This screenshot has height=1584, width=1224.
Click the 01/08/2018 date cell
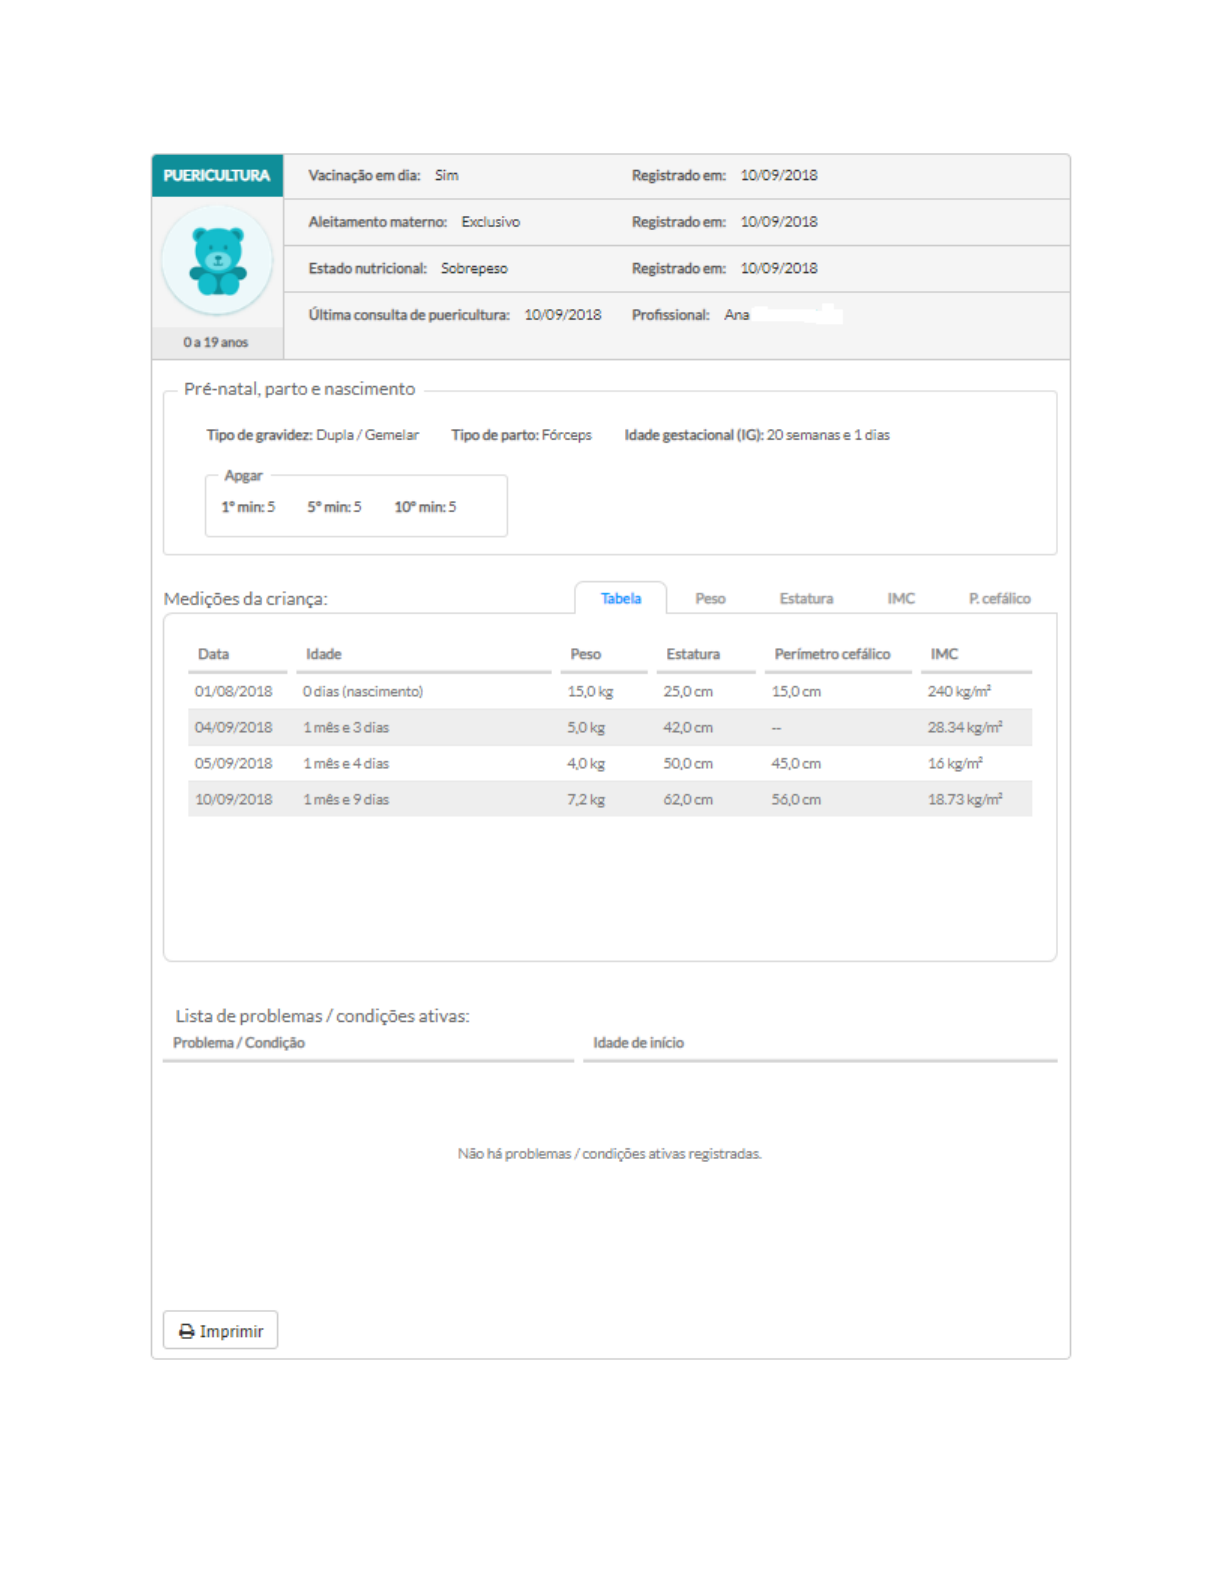[x=233, y=691]
